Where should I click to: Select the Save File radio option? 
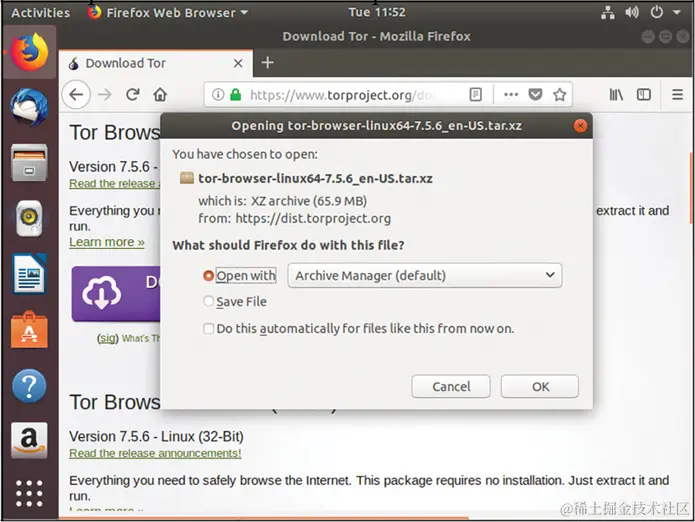pos(208,301)
